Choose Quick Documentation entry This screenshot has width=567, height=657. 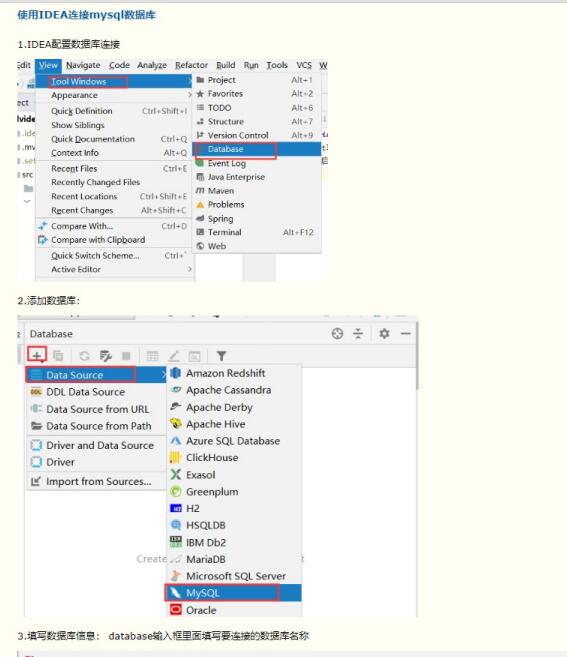114,139
